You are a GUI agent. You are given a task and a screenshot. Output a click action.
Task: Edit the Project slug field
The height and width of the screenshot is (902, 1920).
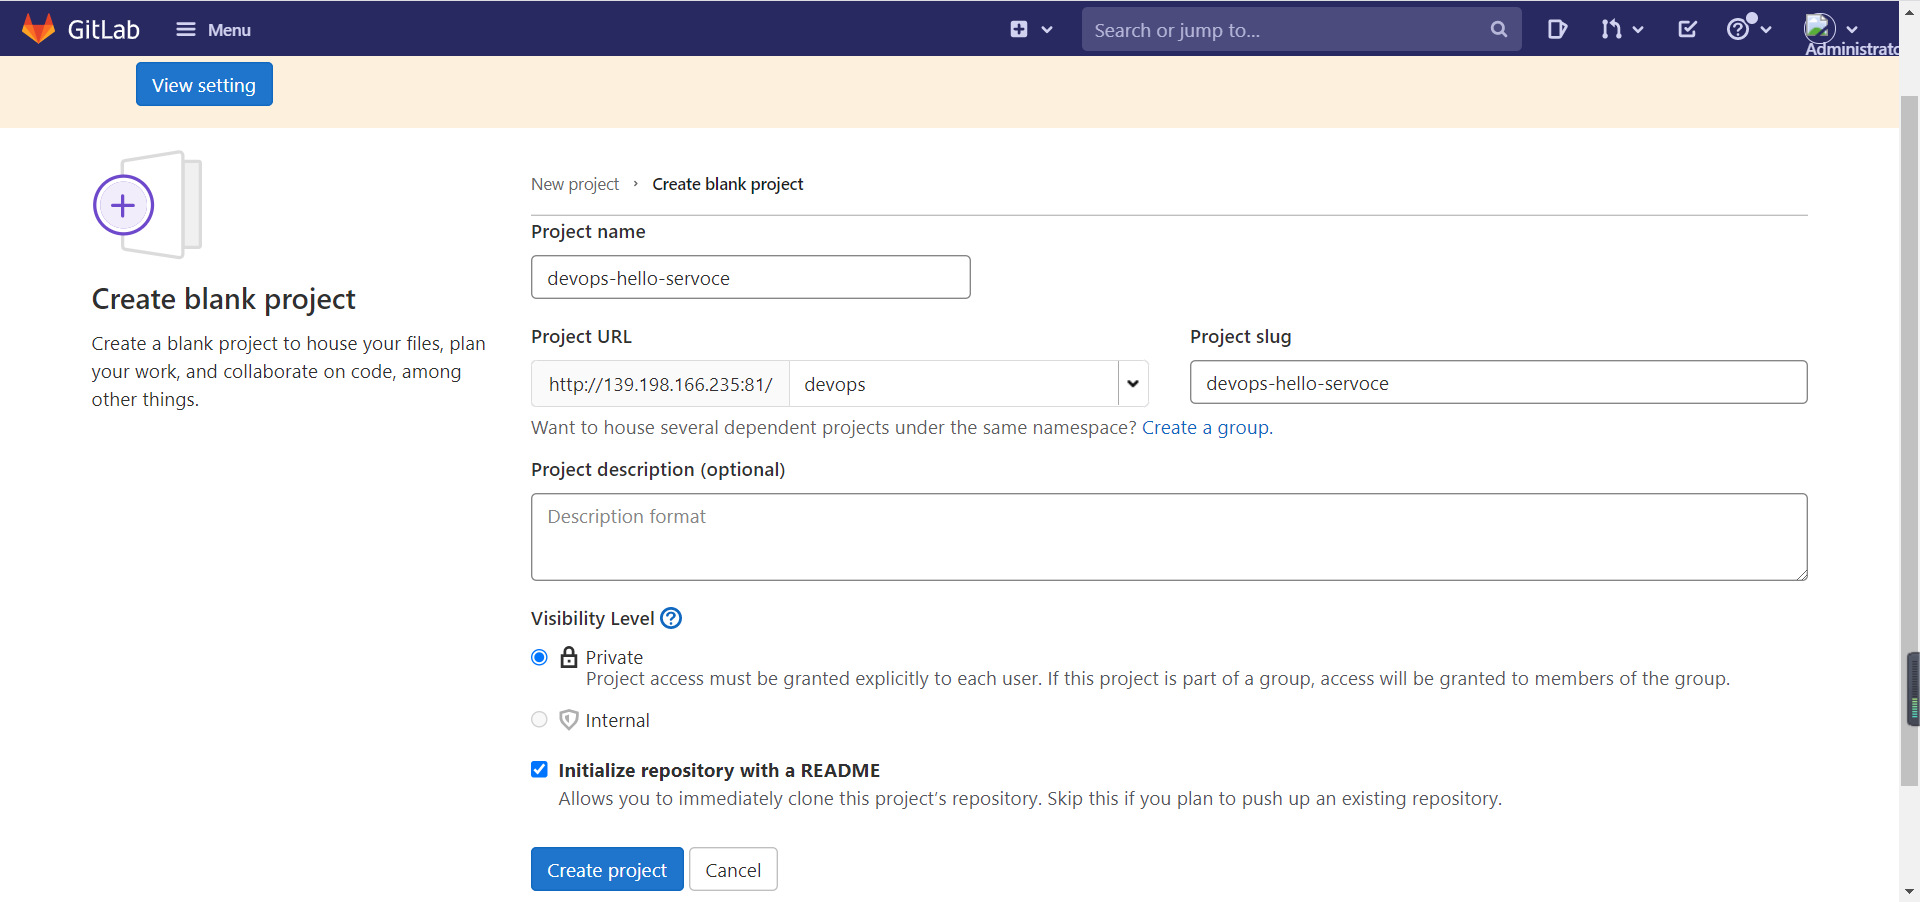click(1499, 382)
